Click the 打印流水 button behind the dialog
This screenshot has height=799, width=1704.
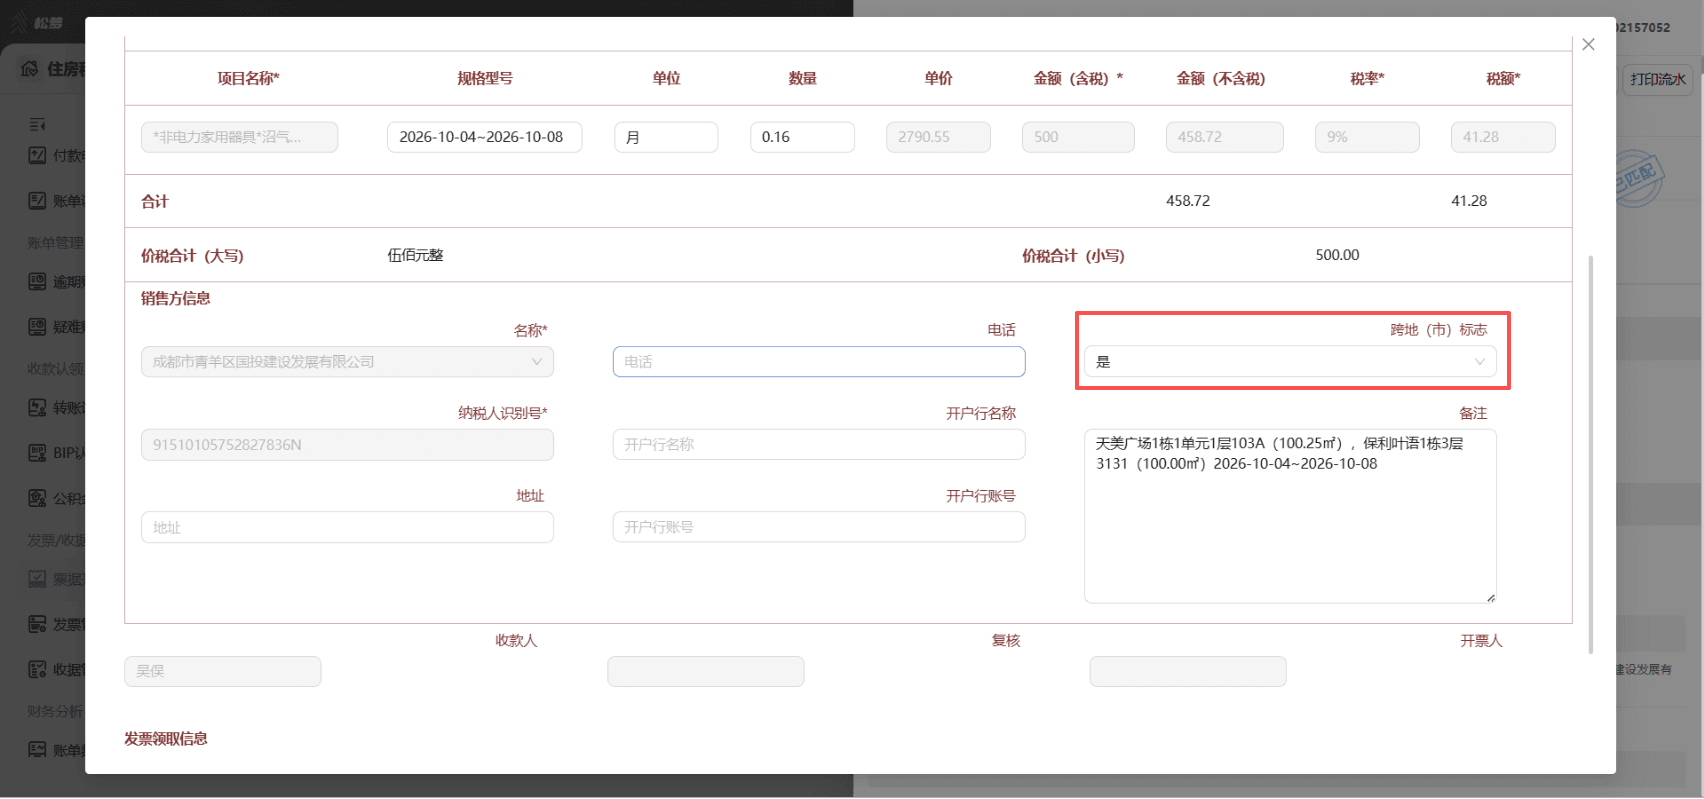1658,79
